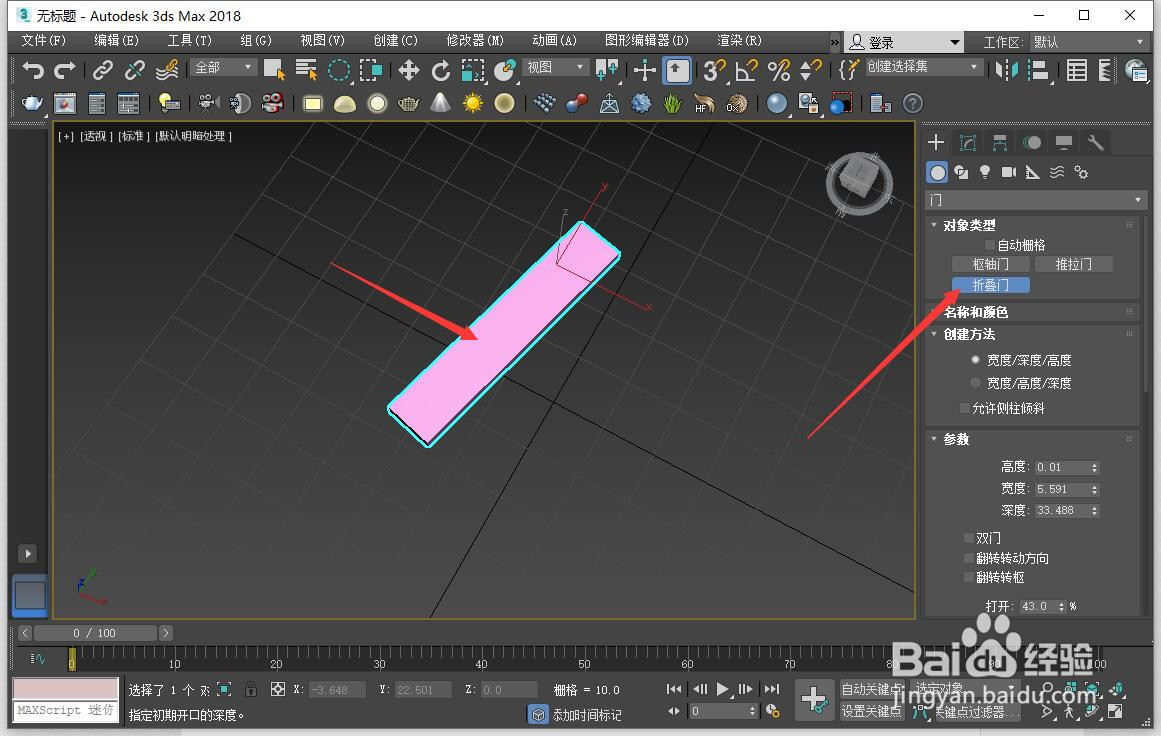This screenshot has height=736, width=1161.
Task: Check the 翻转转动方向 option
Action: tap(968, 558)
